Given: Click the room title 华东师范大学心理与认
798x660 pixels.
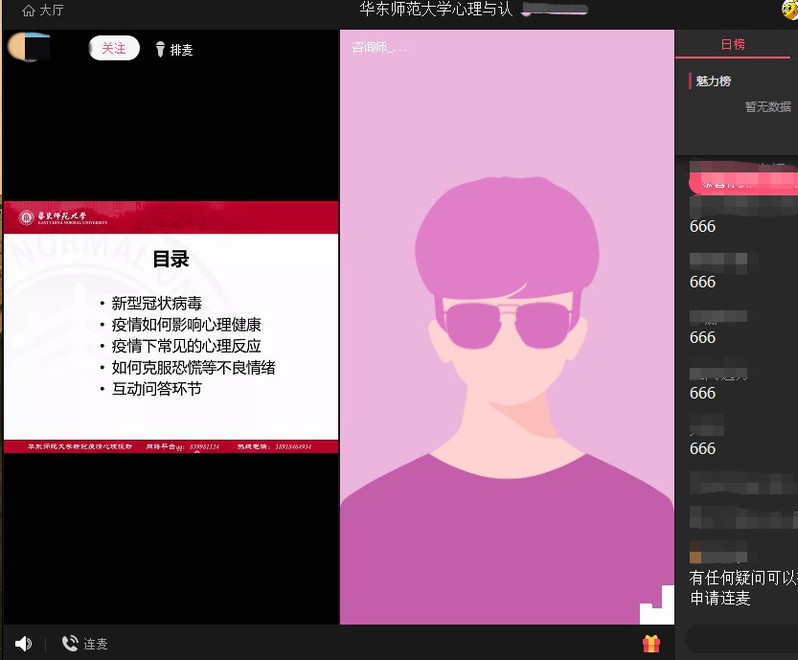Looking at the screenshot, I should click(x=436, y=10).
